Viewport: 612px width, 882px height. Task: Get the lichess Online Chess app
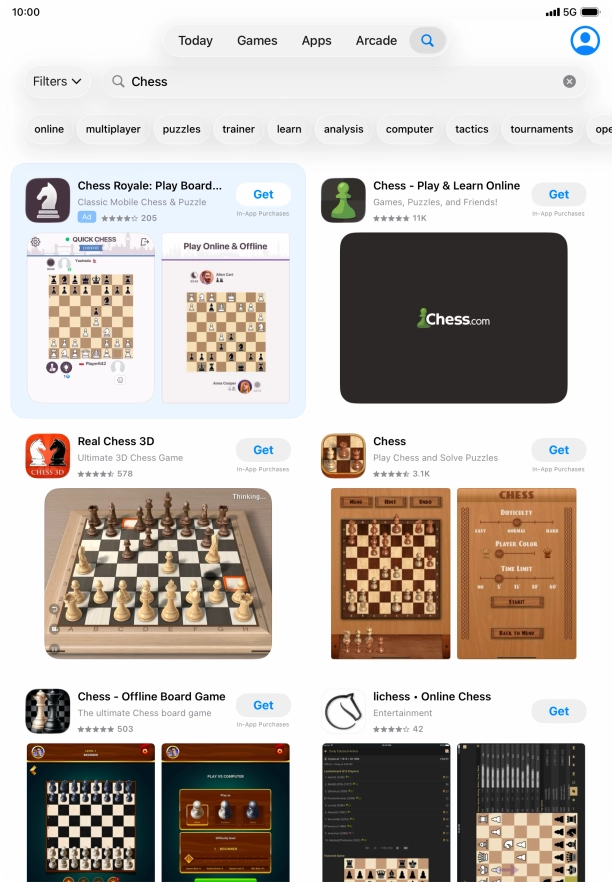[559, 711]
